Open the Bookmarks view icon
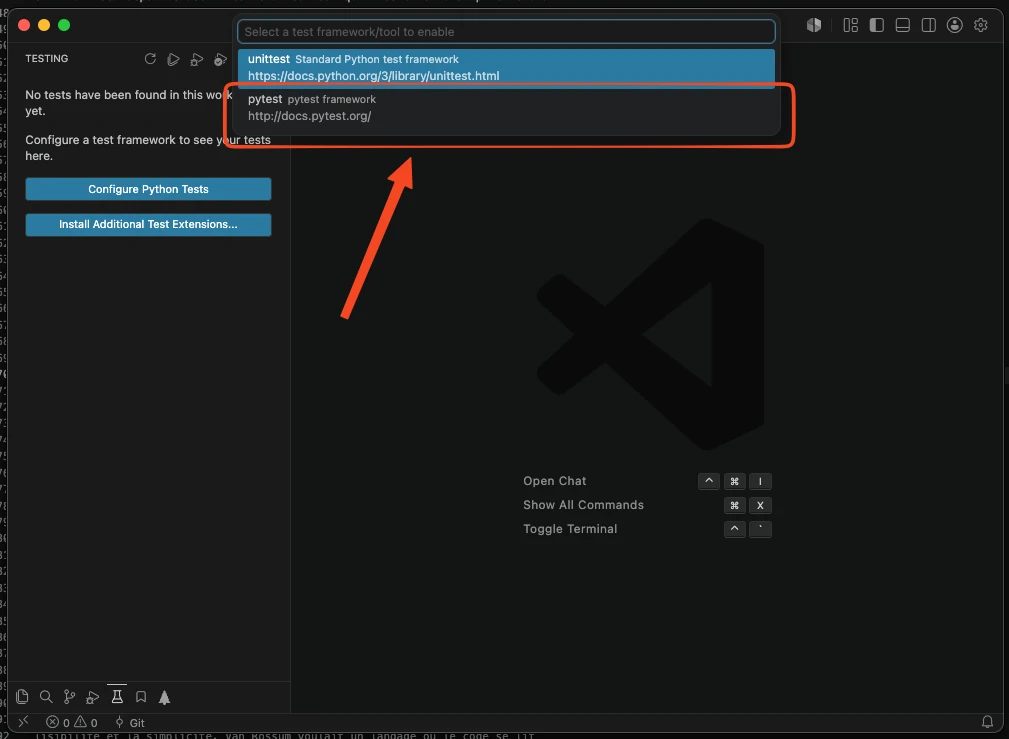 click(x=141, y=697)
